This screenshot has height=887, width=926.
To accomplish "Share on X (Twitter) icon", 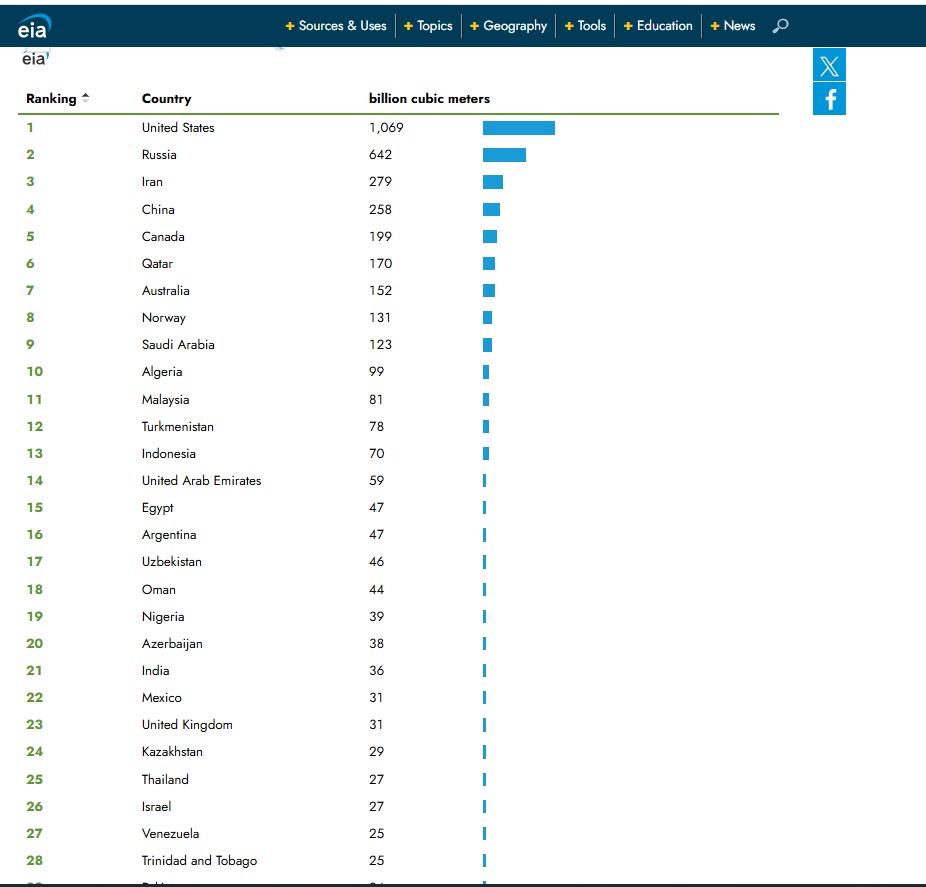I will 829,65.
